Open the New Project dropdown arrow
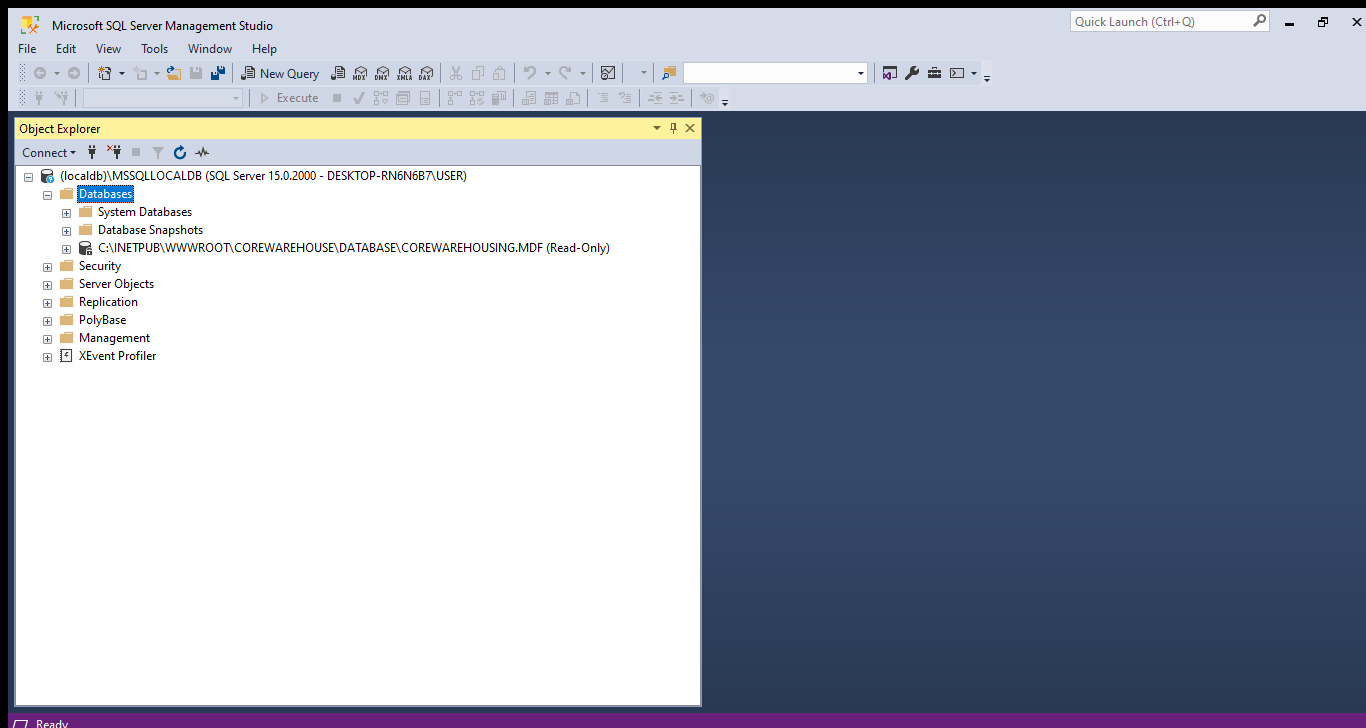Image resolution: width=1366 pixels, height=728 pixels. (x=122, y=73)
